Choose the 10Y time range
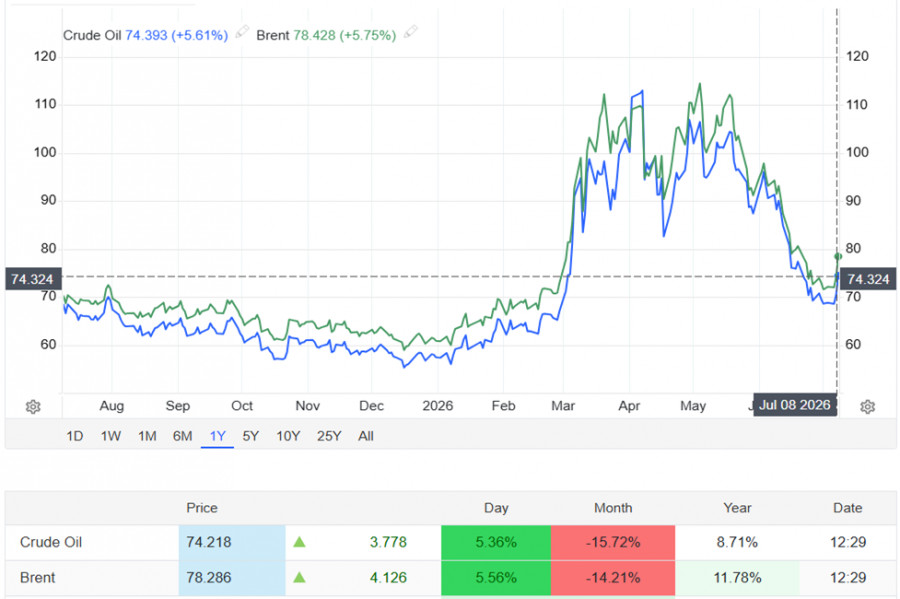Image resolution: width=900 pixels, height=599 pixels. coord(288,436)
